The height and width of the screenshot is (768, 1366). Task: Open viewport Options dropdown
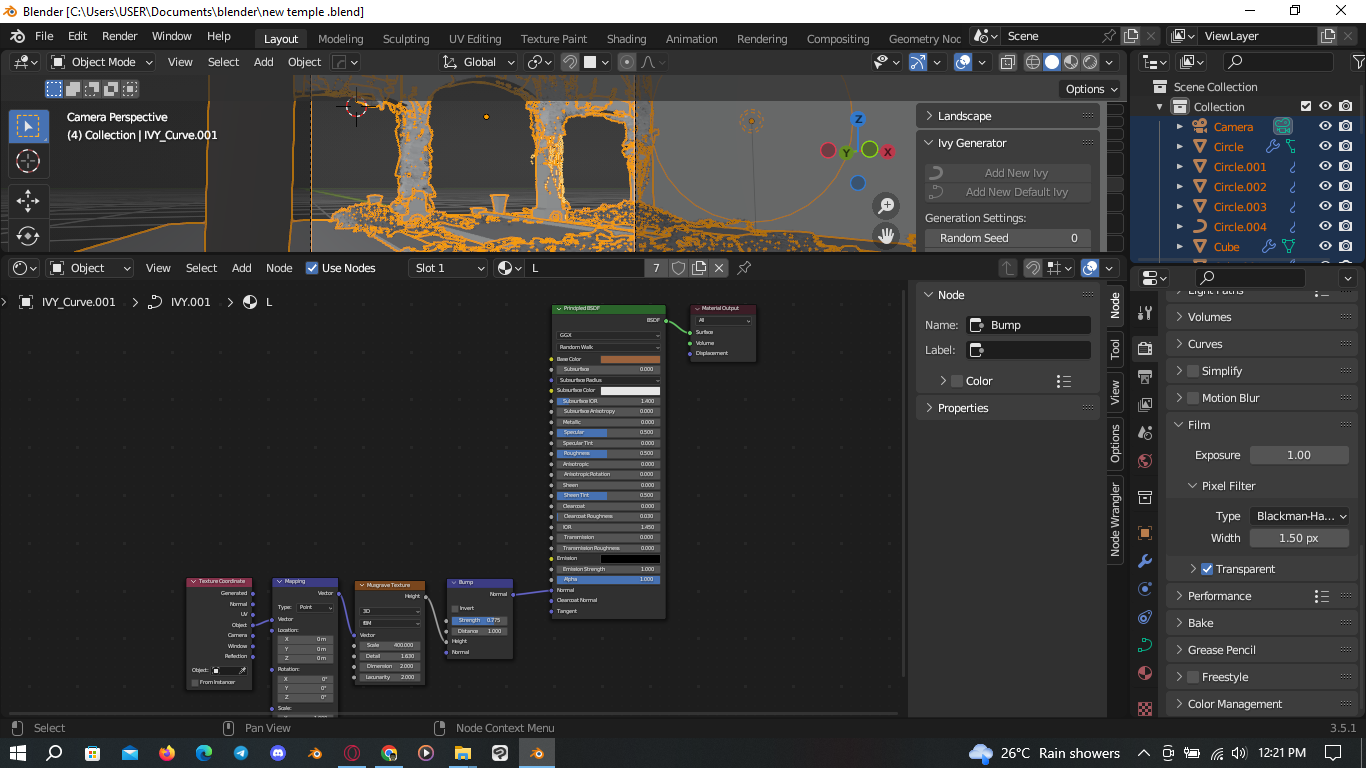point(1091,89)
